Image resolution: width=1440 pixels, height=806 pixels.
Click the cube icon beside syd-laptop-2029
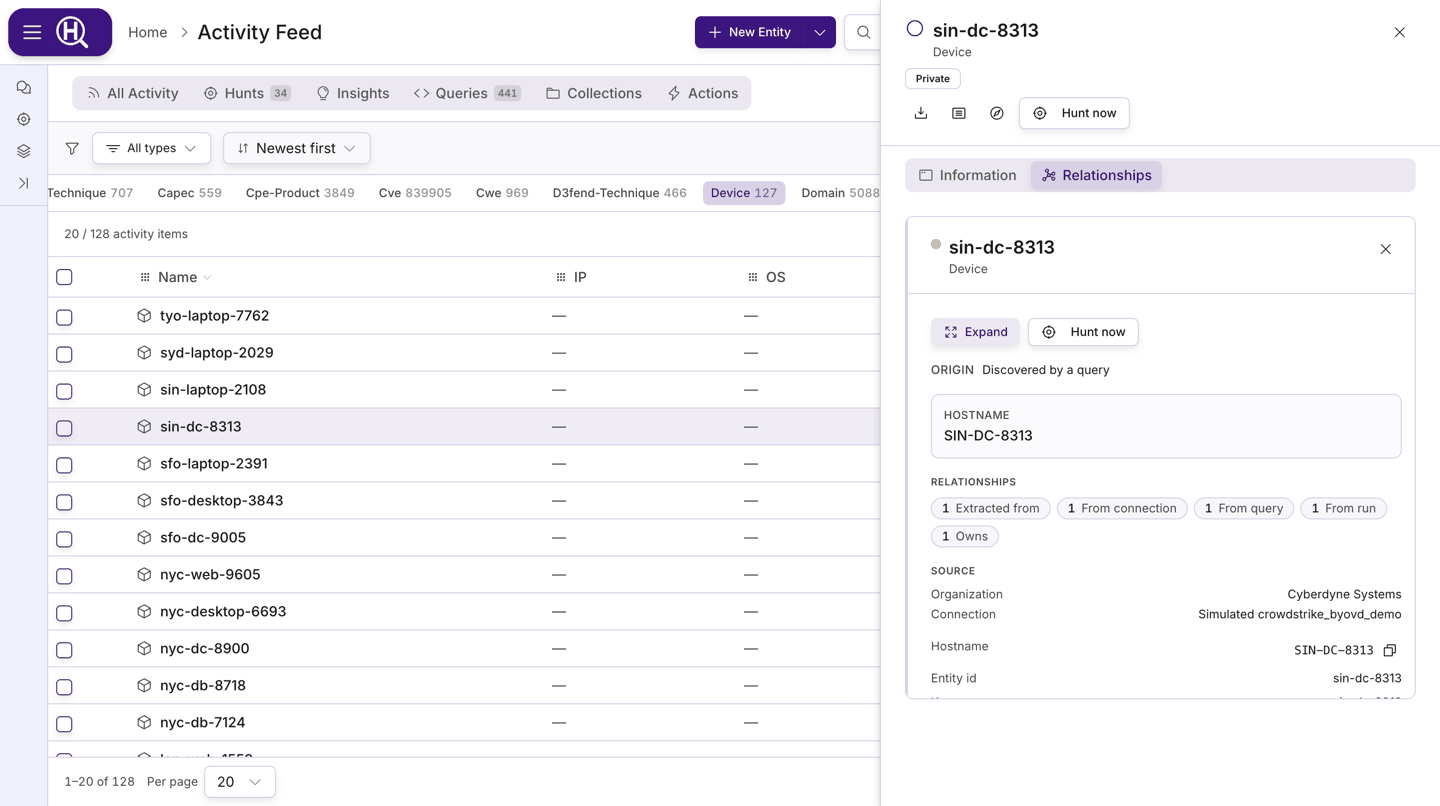144,353
